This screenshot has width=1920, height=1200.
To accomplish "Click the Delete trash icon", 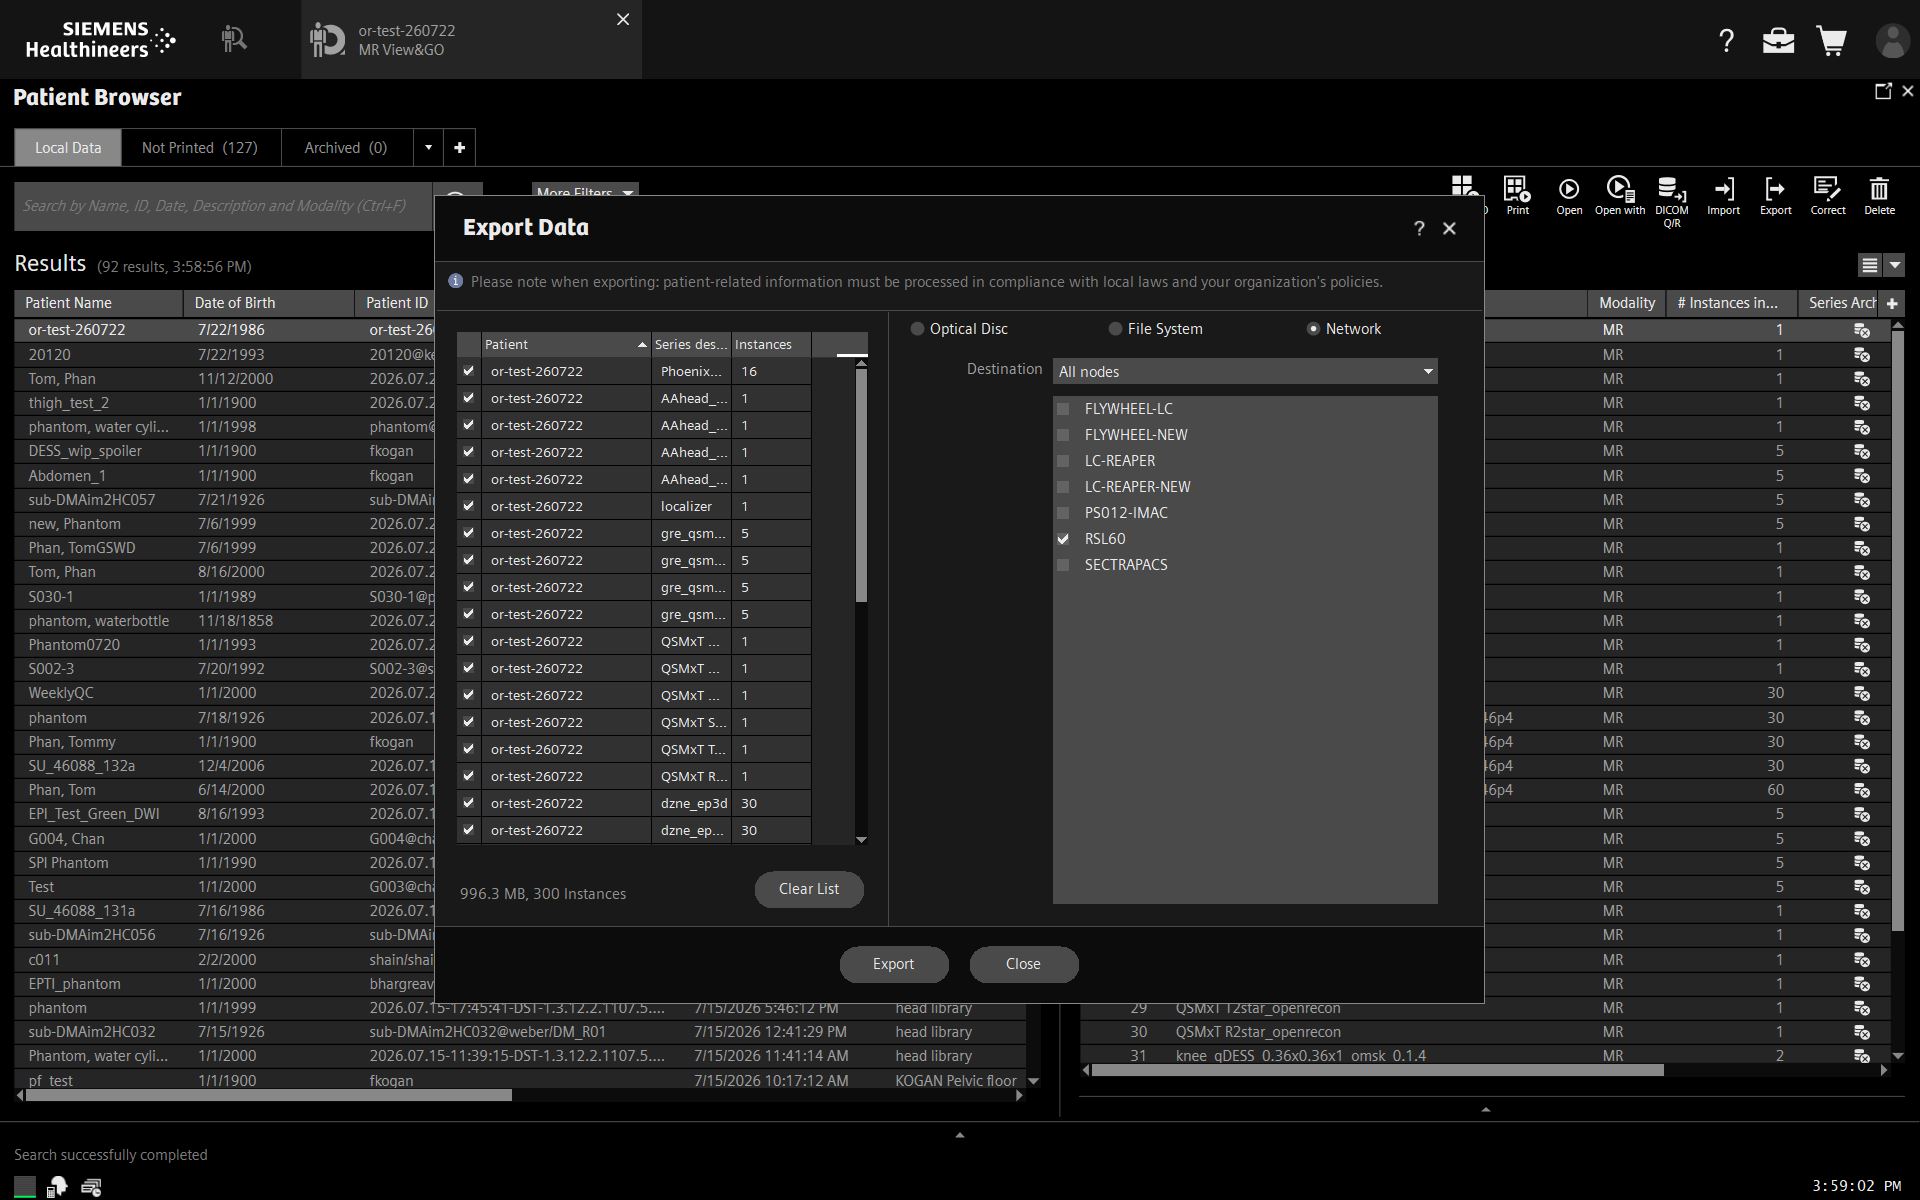I will [x=1879, y=196].
